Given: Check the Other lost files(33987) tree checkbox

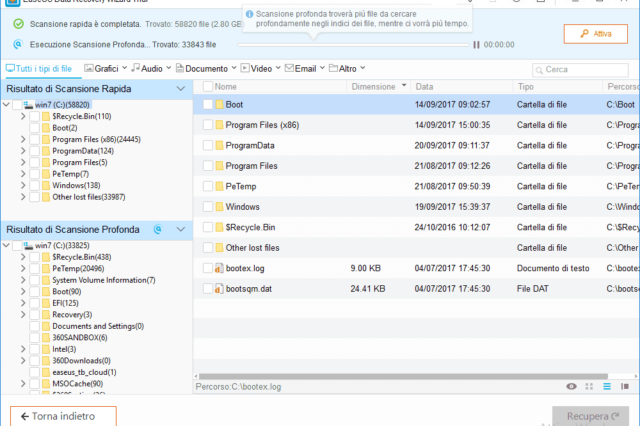Looking at the screenshot, I should click(x=35, y=197).
